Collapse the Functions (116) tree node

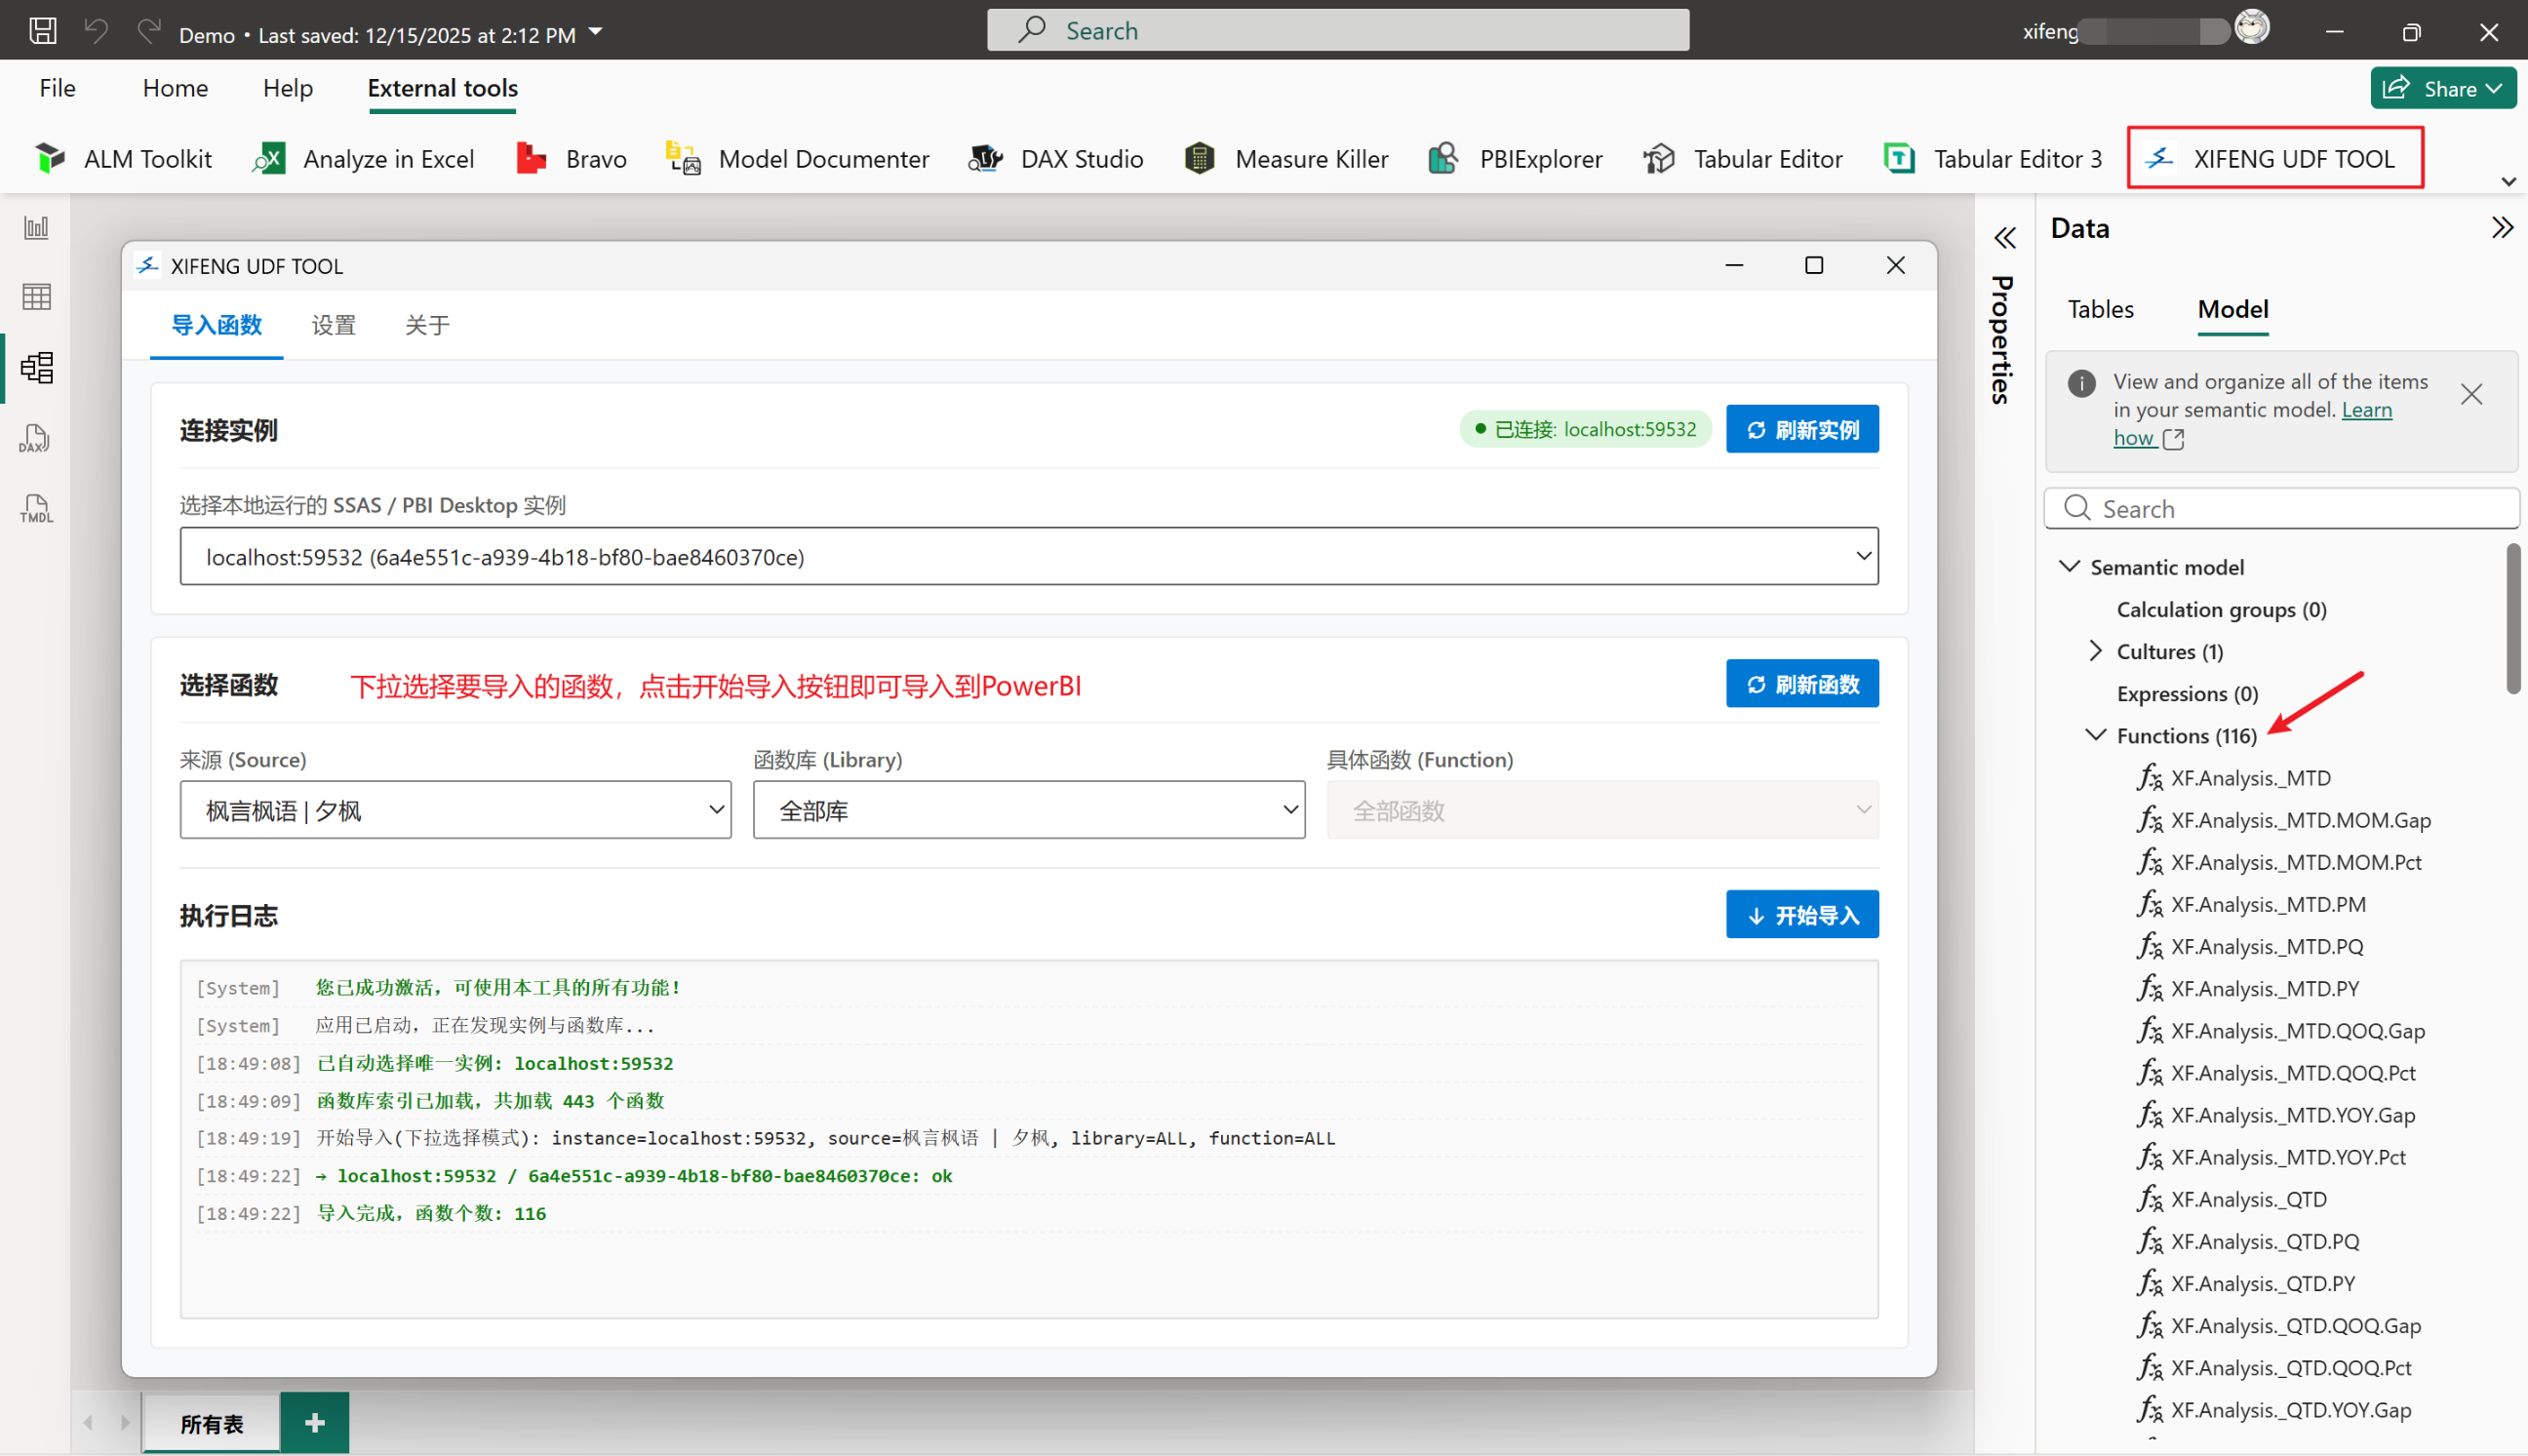(2095, 735)
